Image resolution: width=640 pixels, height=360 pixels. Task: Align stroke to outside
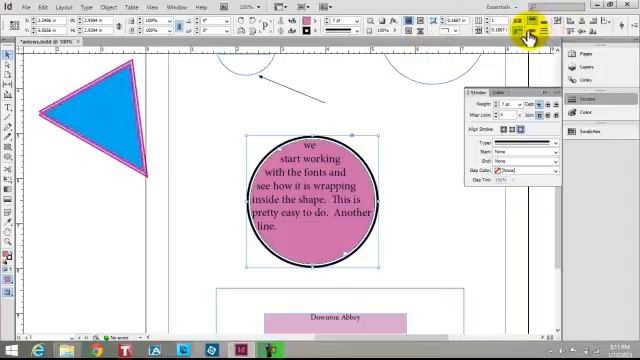(x=520, y=129)
